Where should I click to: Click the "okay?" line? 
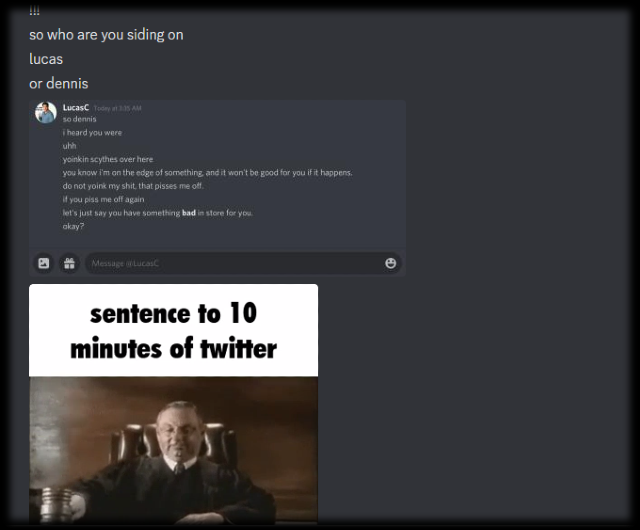tap(73, 226)
